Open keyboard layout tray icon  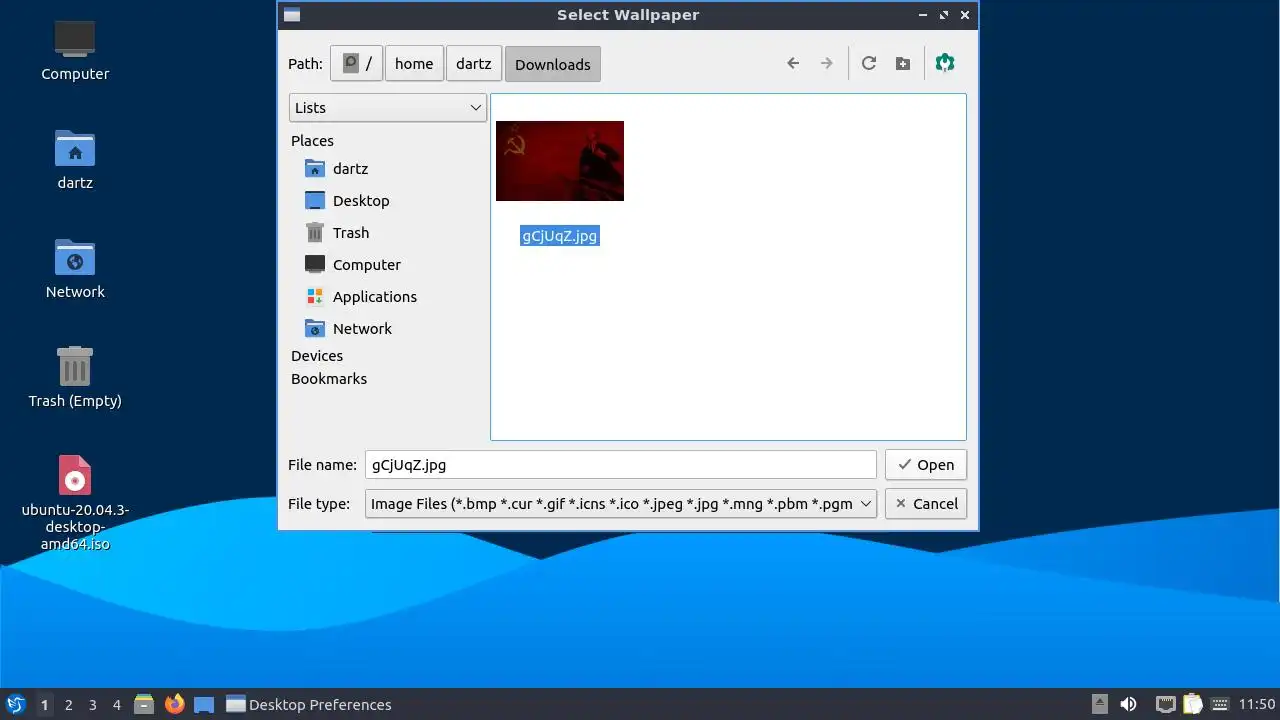(x=1219, y=704)
